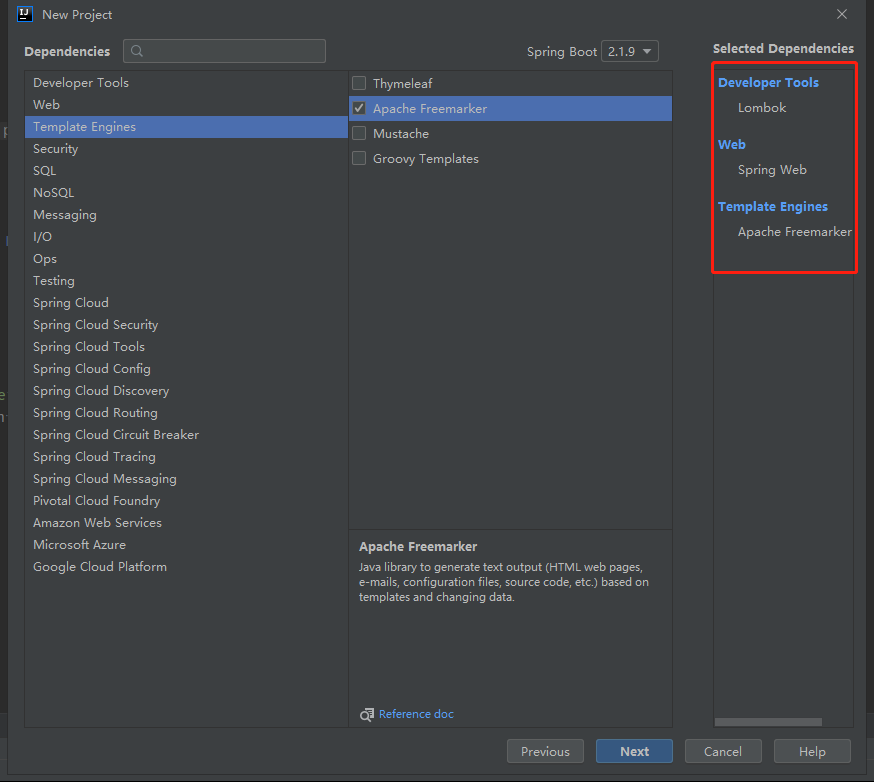Viewport: 874px width, 782px height.
Task: Click Developer Tools heading in Selected Dependencies
Action: pyautogui.click(x=768, y=82)
